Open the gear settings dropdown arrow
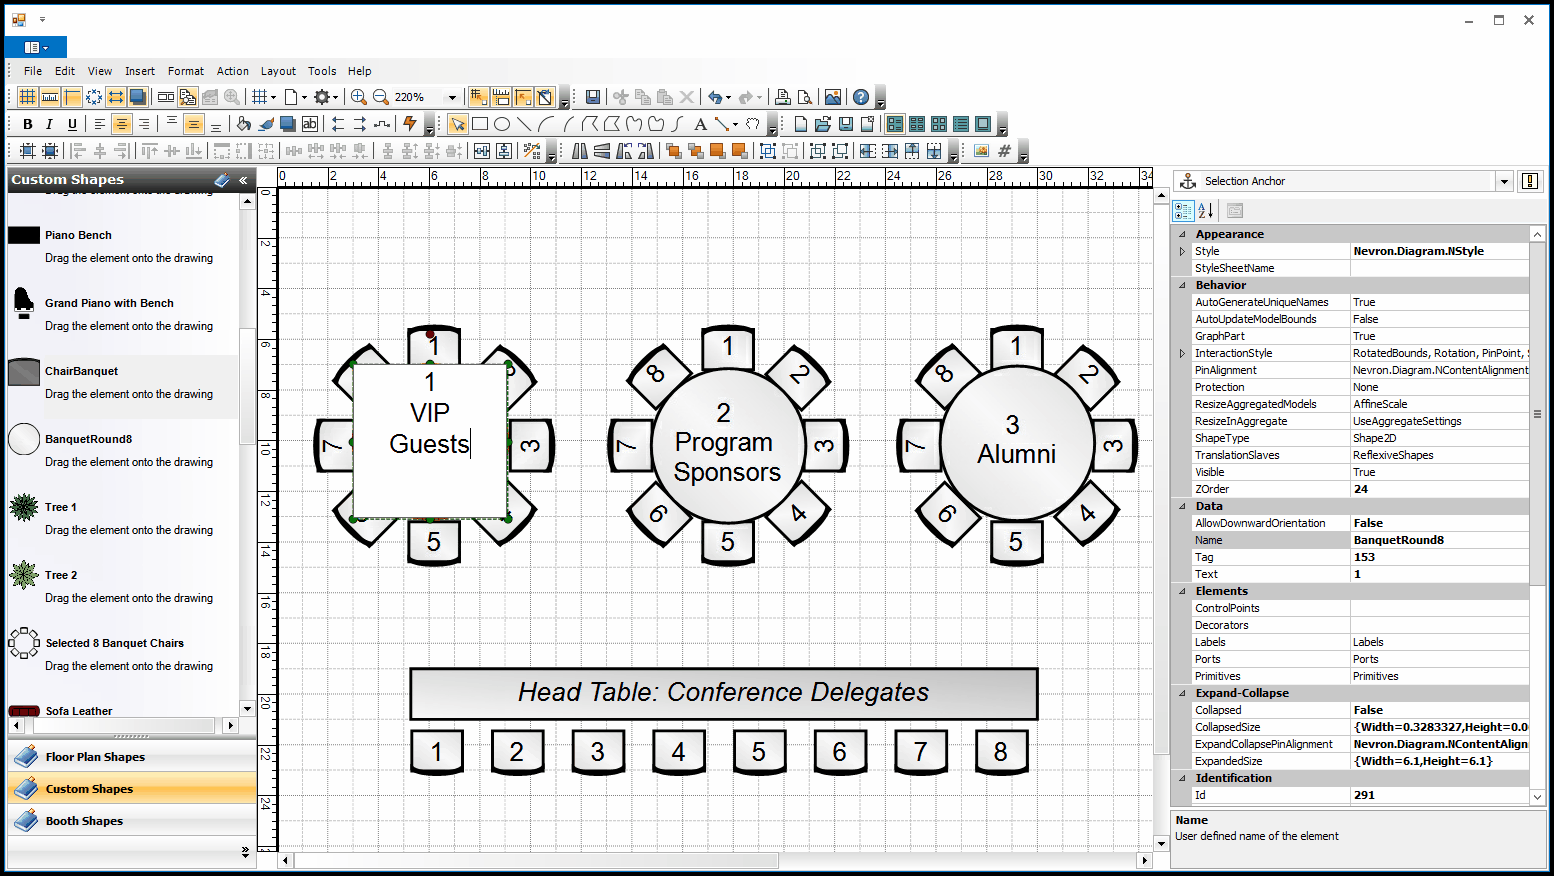This screenshot has height=876, width=1554. 335,97
